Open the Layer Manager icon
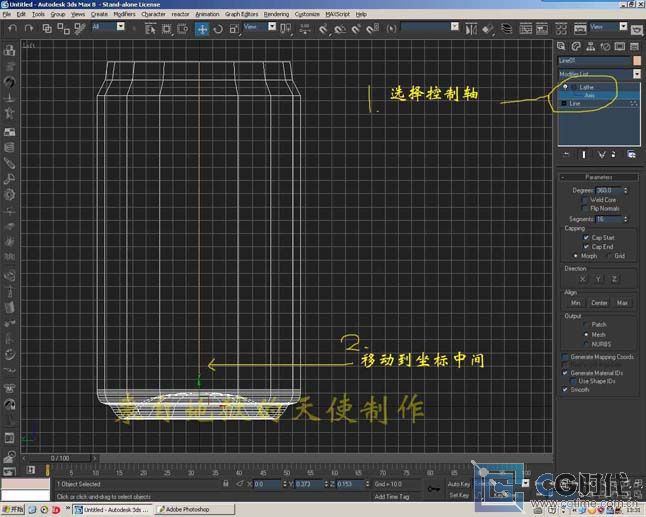The image size is (646, 517). point(506,29)
